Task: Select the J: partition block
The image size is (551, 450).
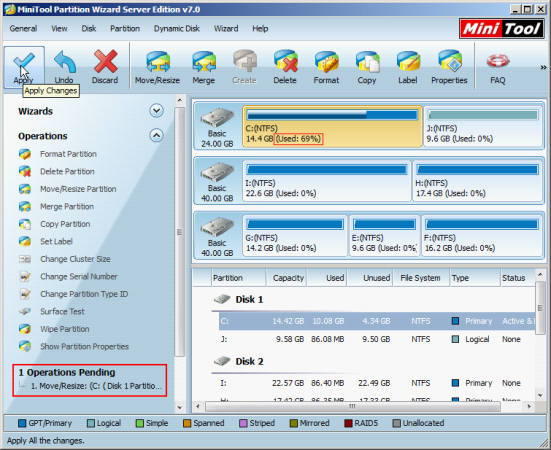Action: point(483,126)
